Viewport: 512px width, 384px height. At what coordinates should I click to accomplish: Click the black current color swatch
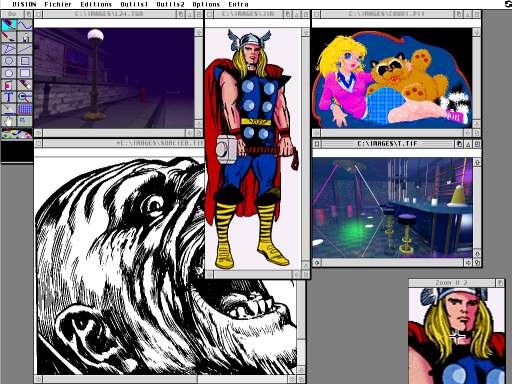tap(17, 151)
